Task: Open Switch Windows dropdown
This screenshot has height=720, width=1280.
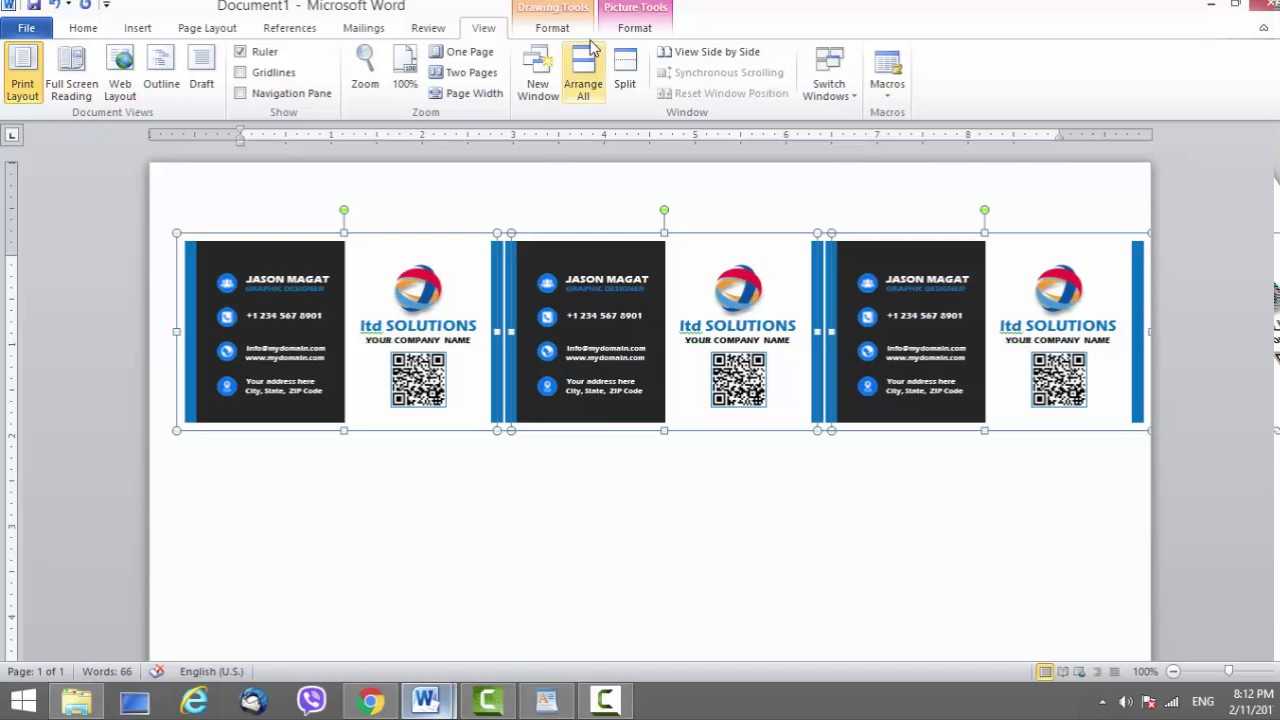Action: [829, 73]
